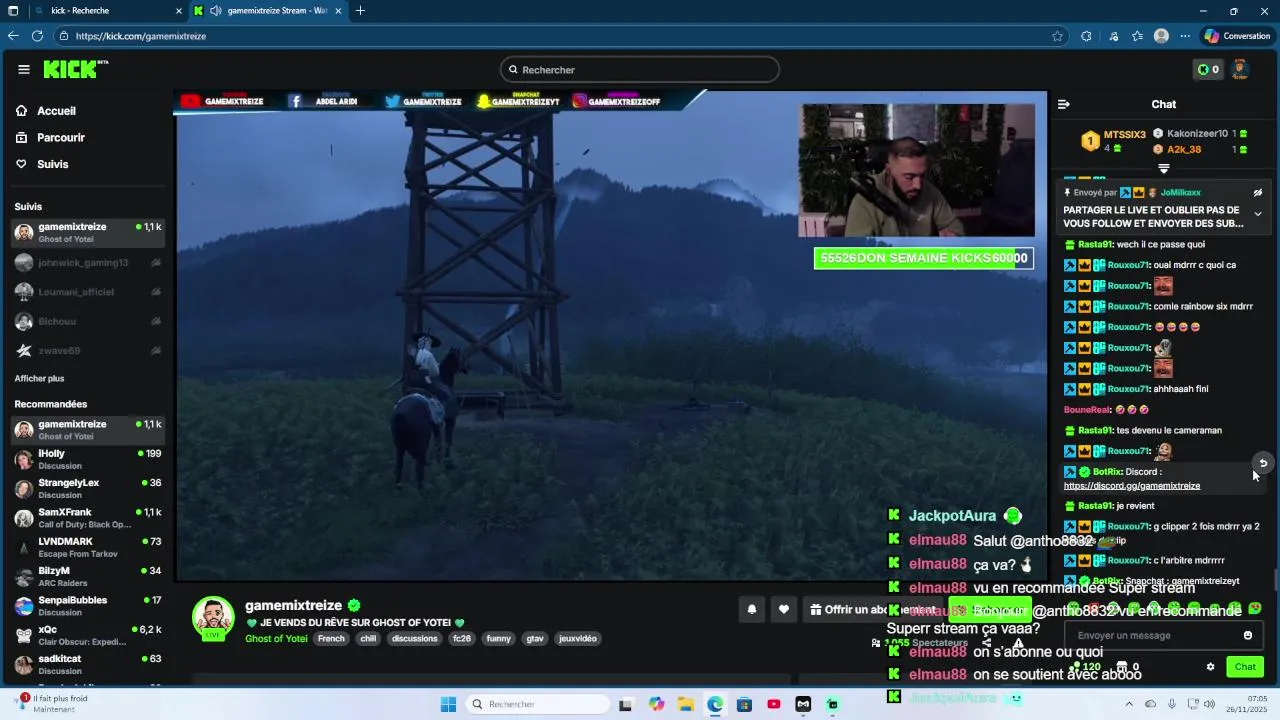Open File Explorer from the taskbar
The image size is (1280, 720).
click(x=686, y=704)
